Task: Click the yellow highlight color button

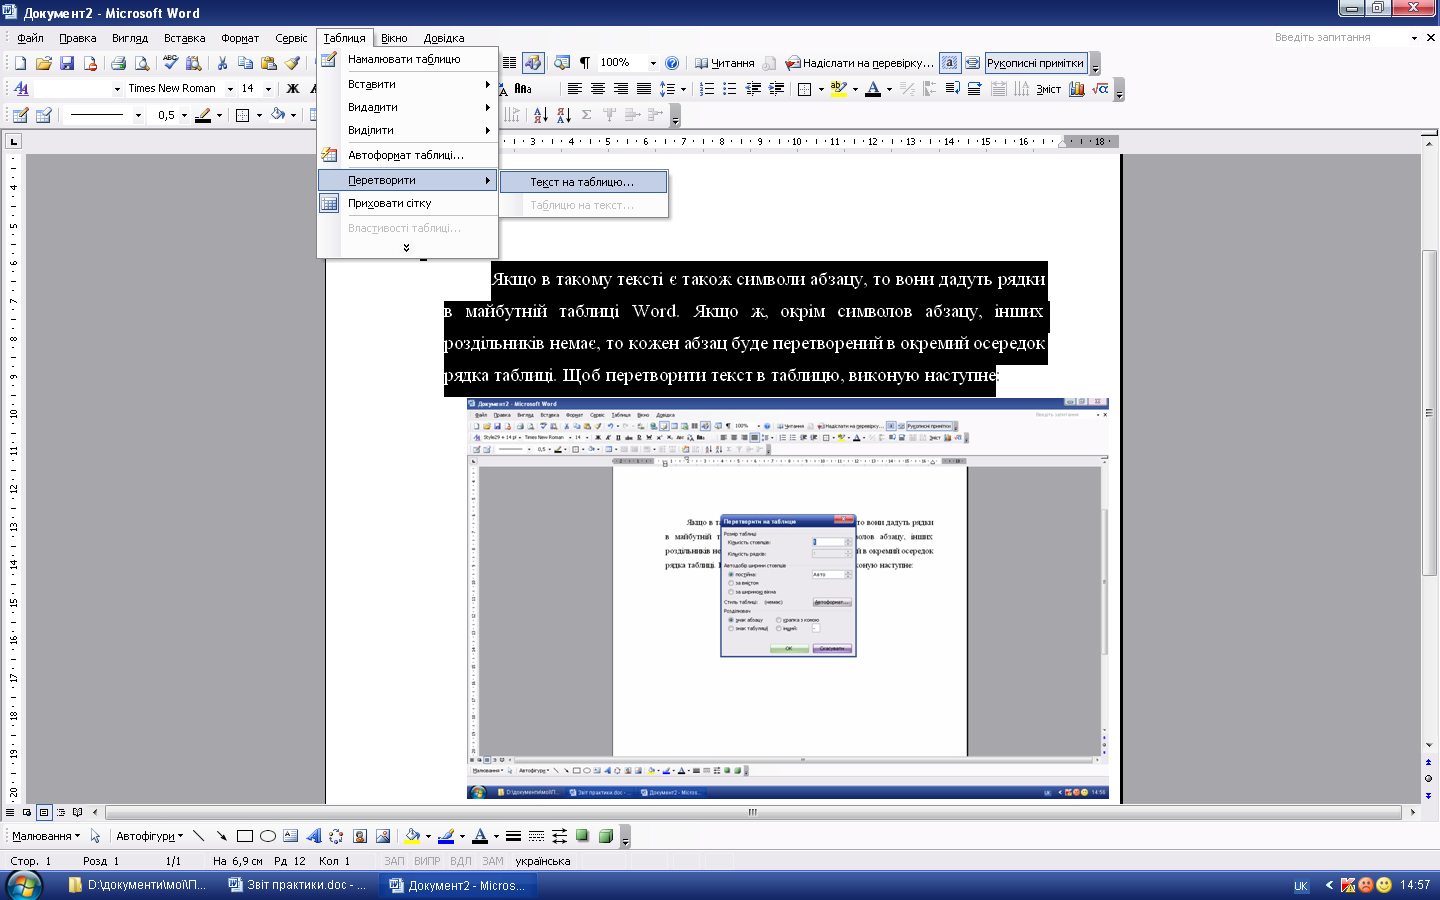Action: point(838,89)
